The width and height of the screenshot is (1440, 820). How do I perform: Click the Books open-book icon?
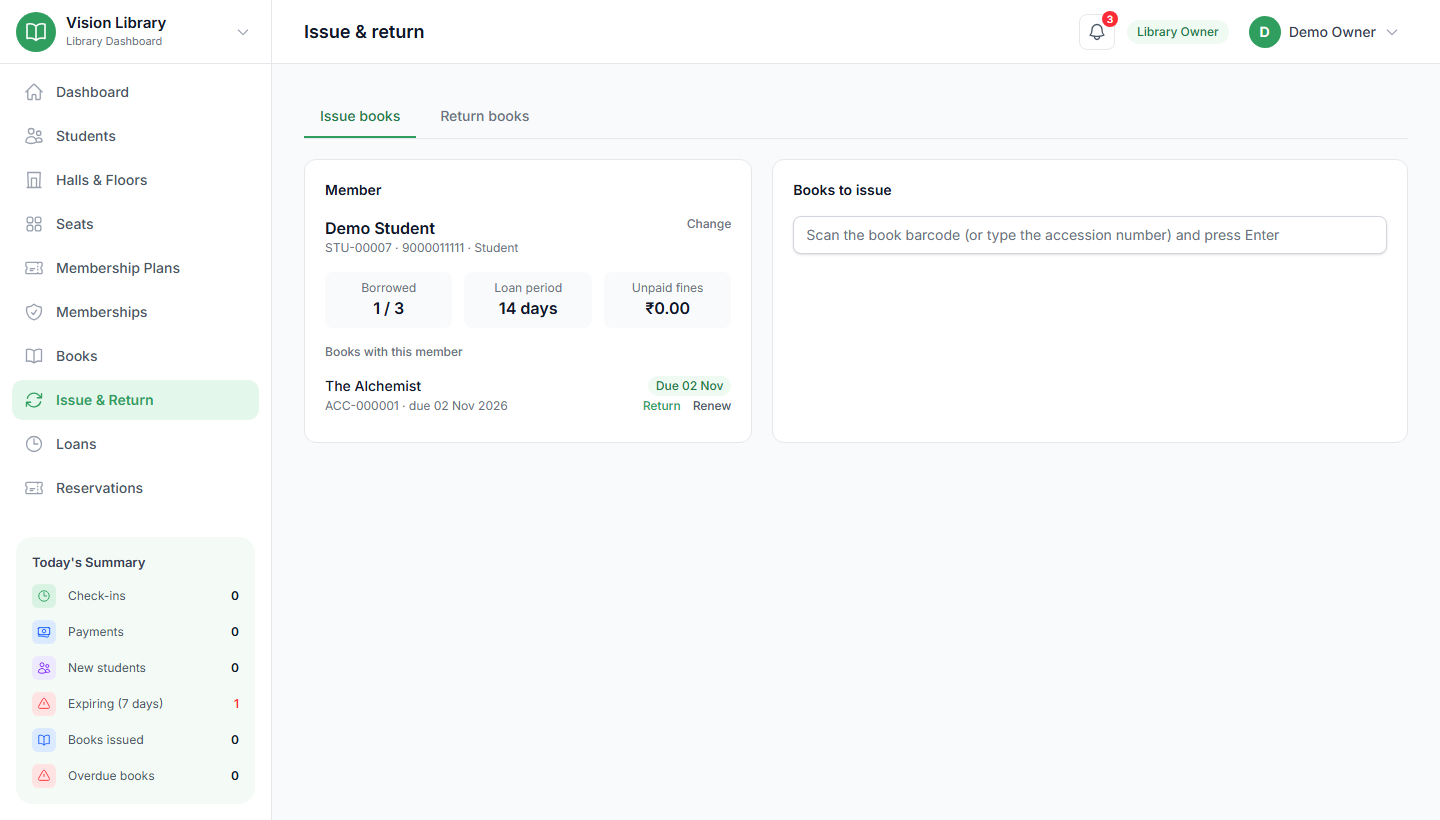pyautogui.click(x=34, y=356)
